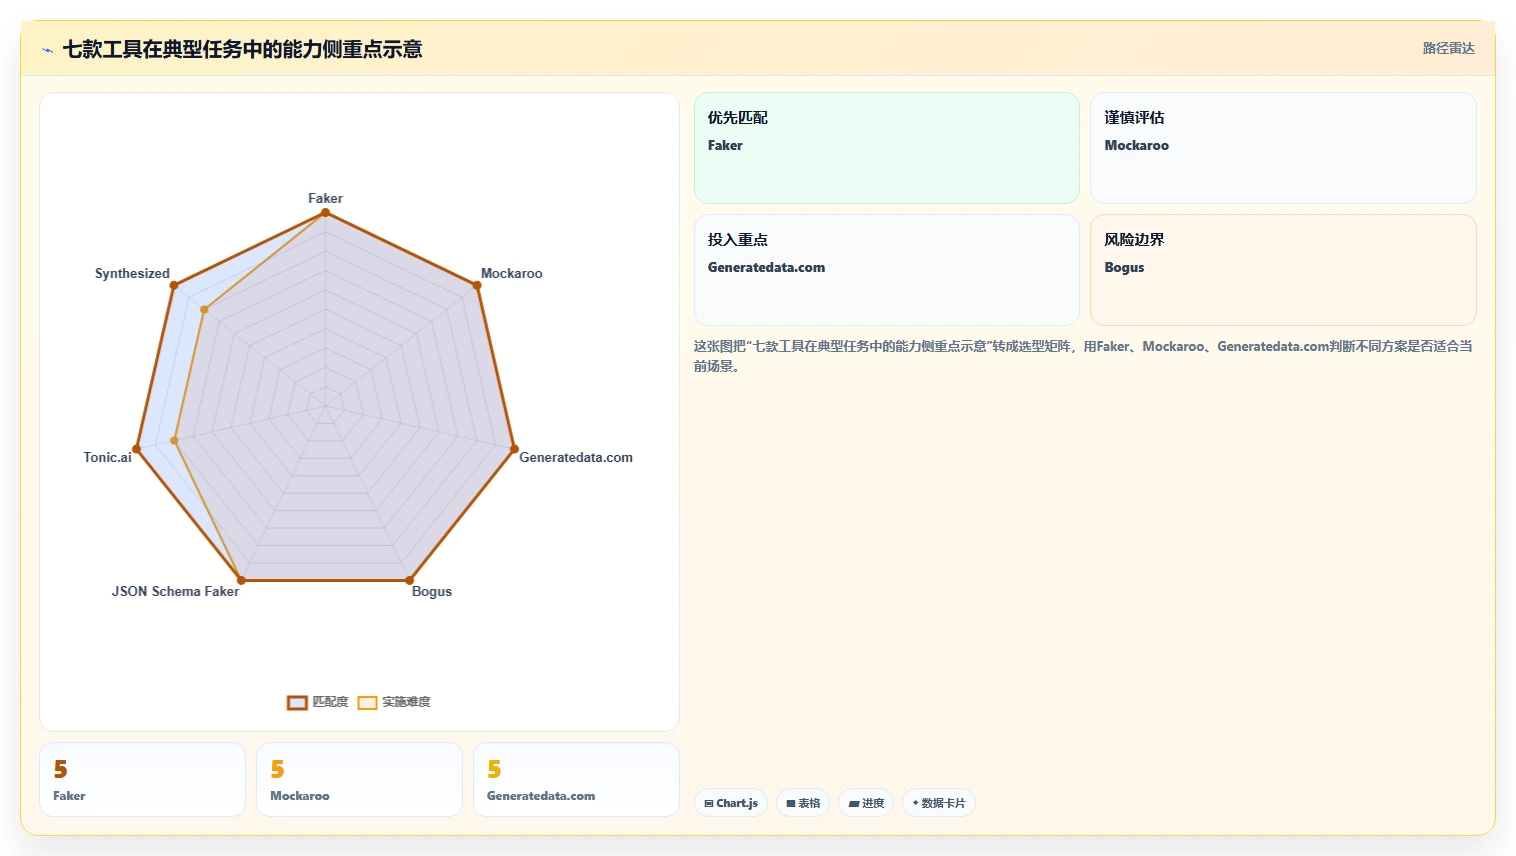
Task: Click the Bogus data point on radar
Action: point(409,580)
